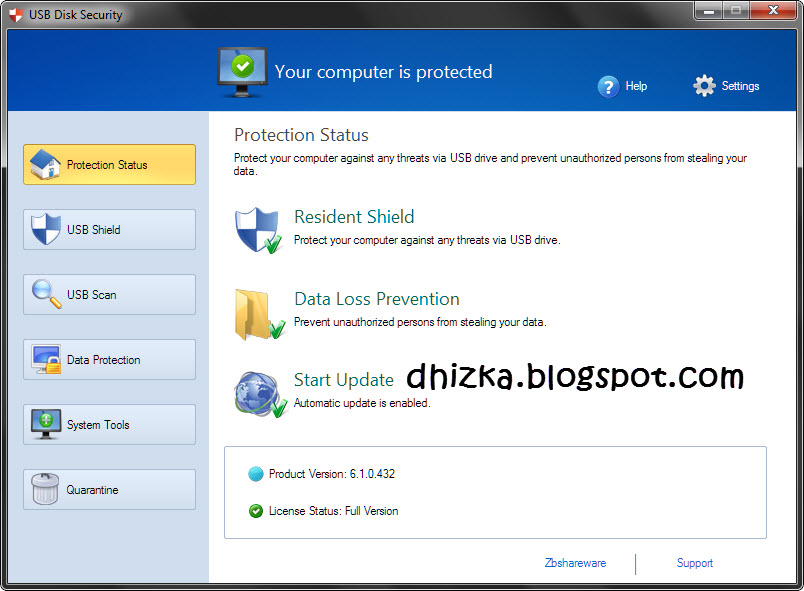The height and width of the screenshot is (591, 804).
Task: Click 'Prevent unauthorized persons from stealing your data.'
Action: tap(420, 322)
